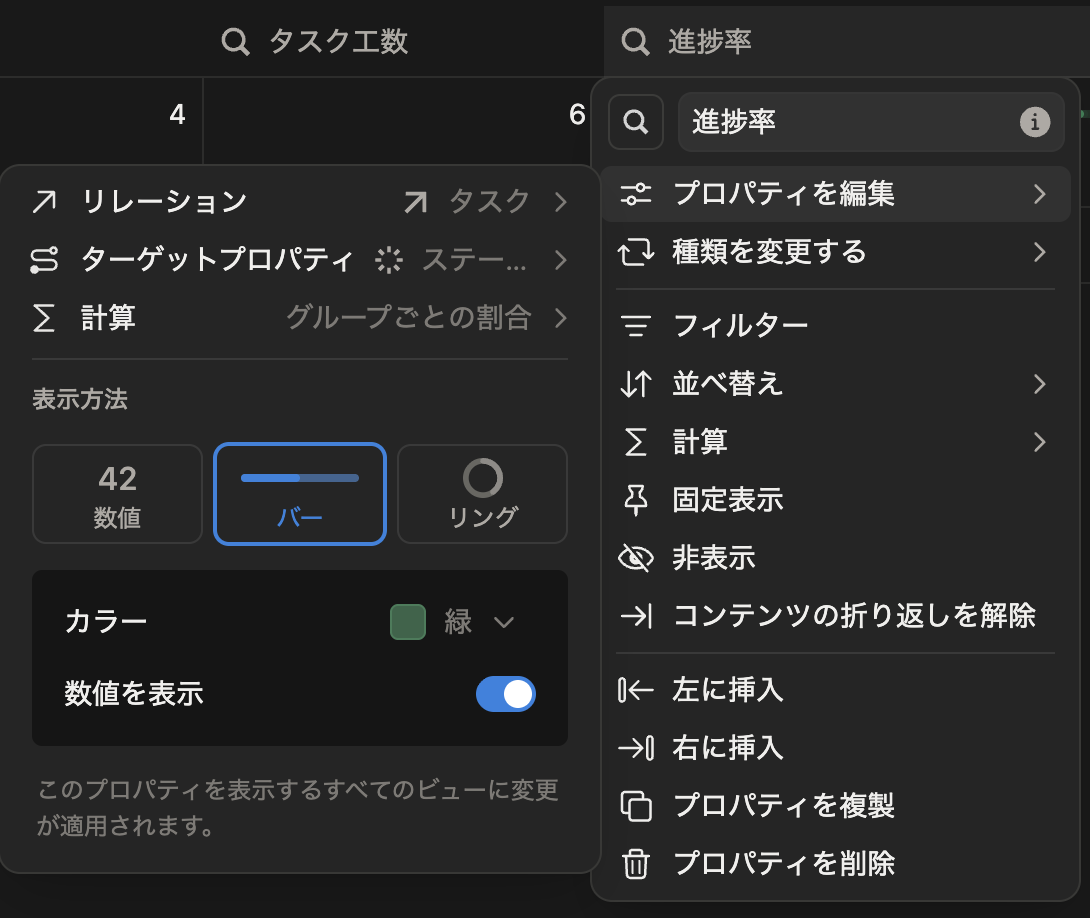Click the trash icon for プロパティを削除
1090x918 pixels.
635,863
